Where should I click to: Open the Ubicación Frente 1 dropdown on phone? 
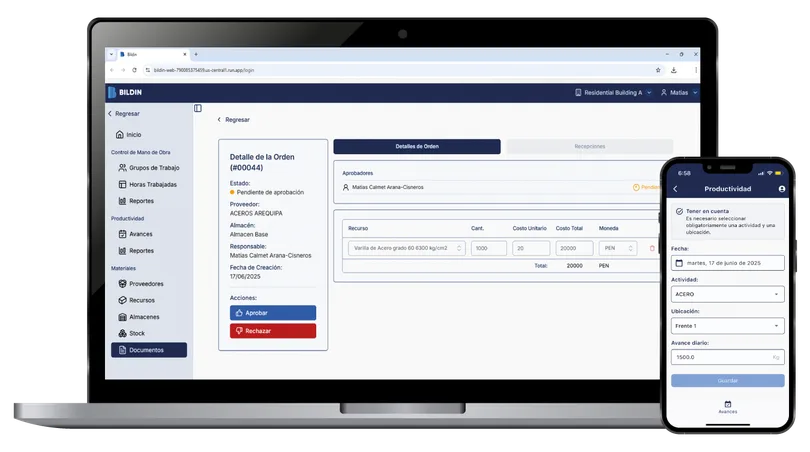(727, 326)
